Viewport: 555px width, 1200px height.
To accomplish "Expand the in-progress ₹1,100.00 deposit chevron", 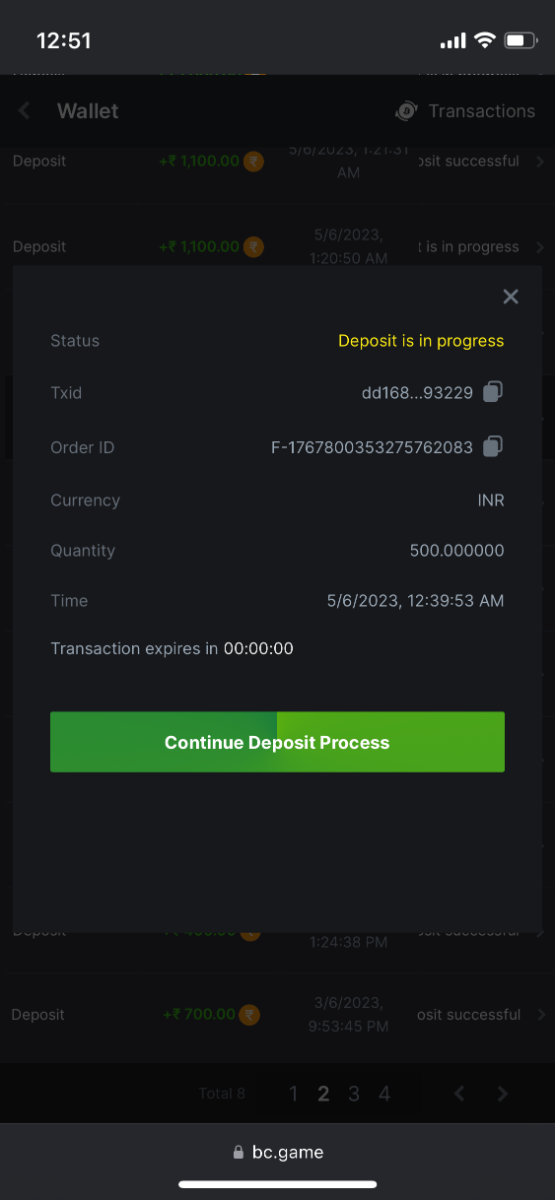I will [540, 247].
